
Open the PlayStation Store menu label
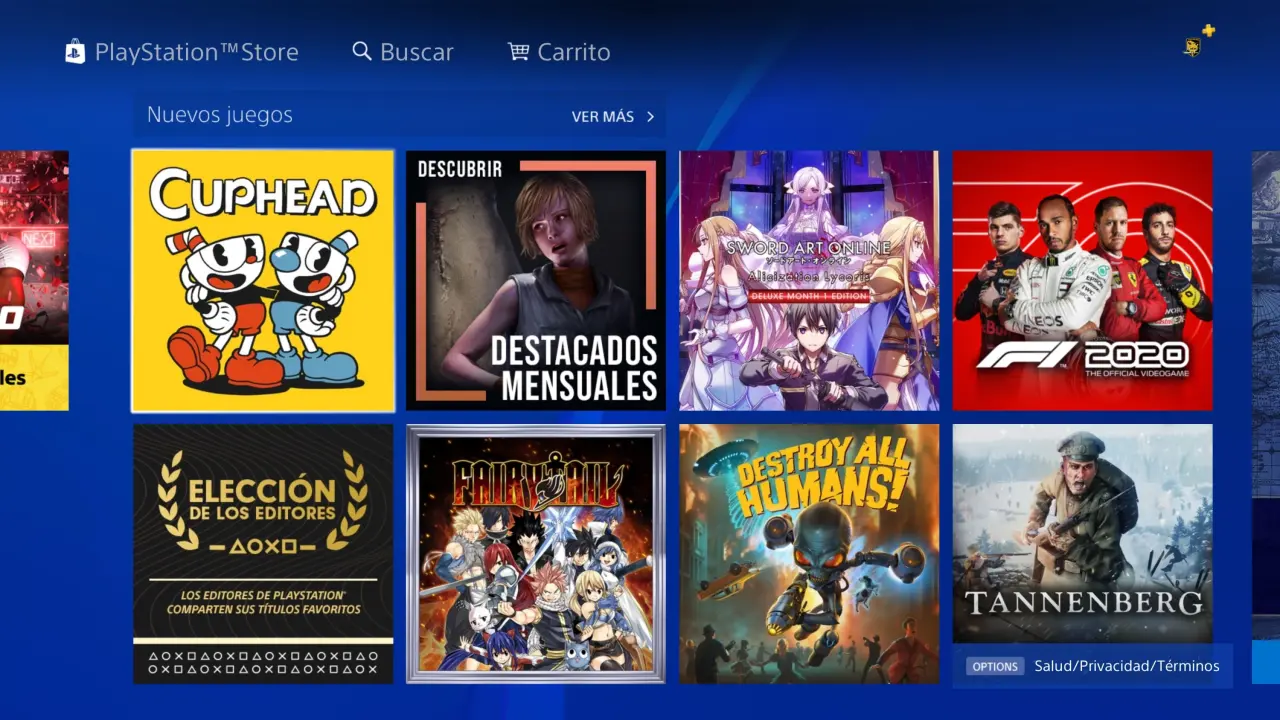(196, 52)
